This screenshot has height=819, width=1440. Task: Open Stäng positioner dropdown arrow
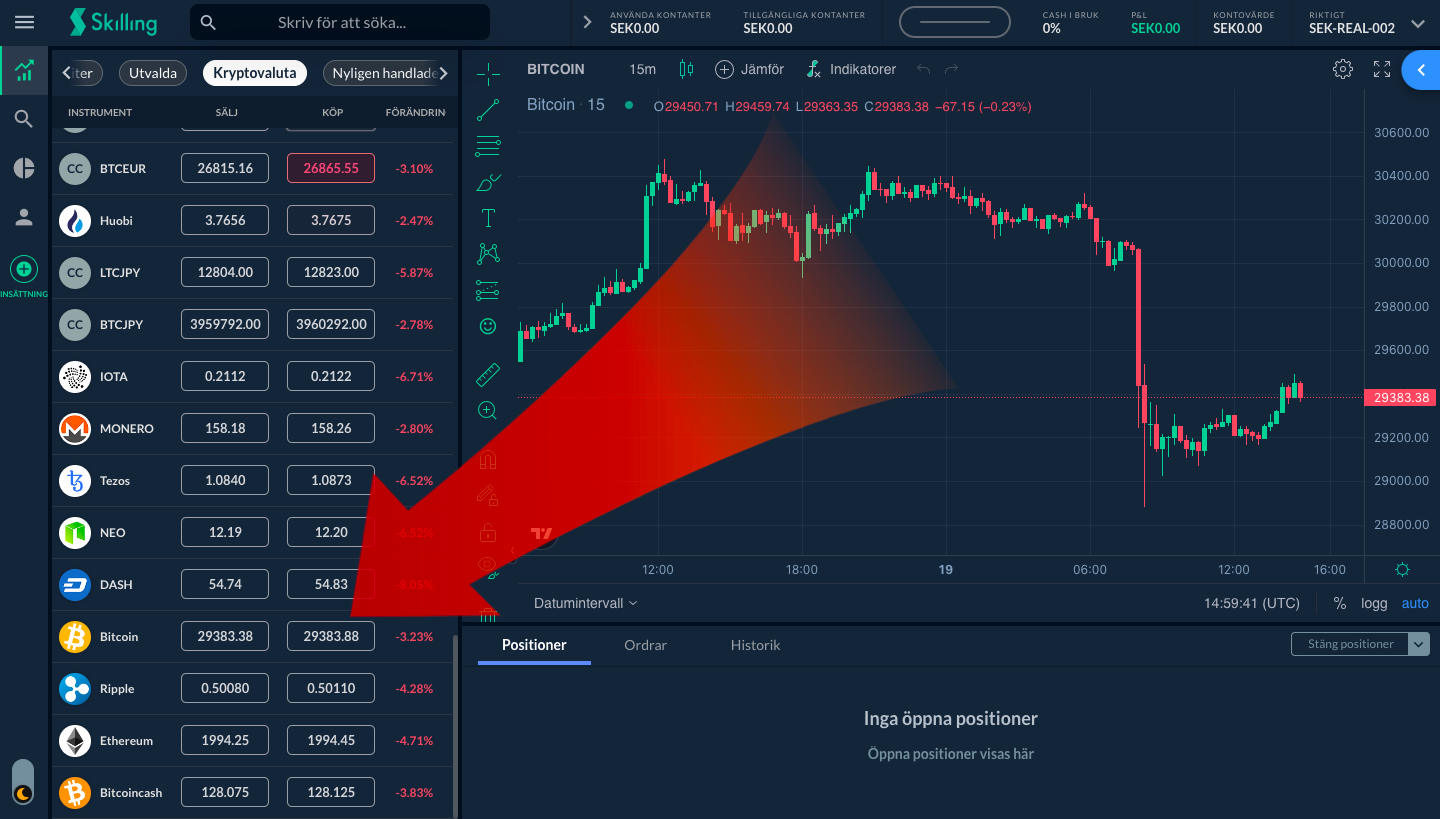(x=1419, y=644)
